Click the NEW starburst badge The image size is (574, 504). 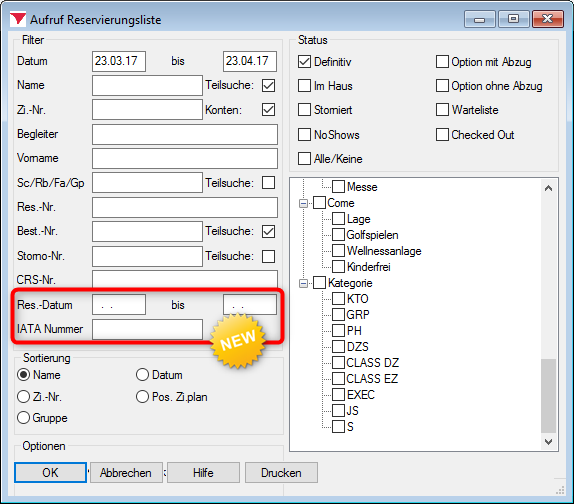coord(238,340)
